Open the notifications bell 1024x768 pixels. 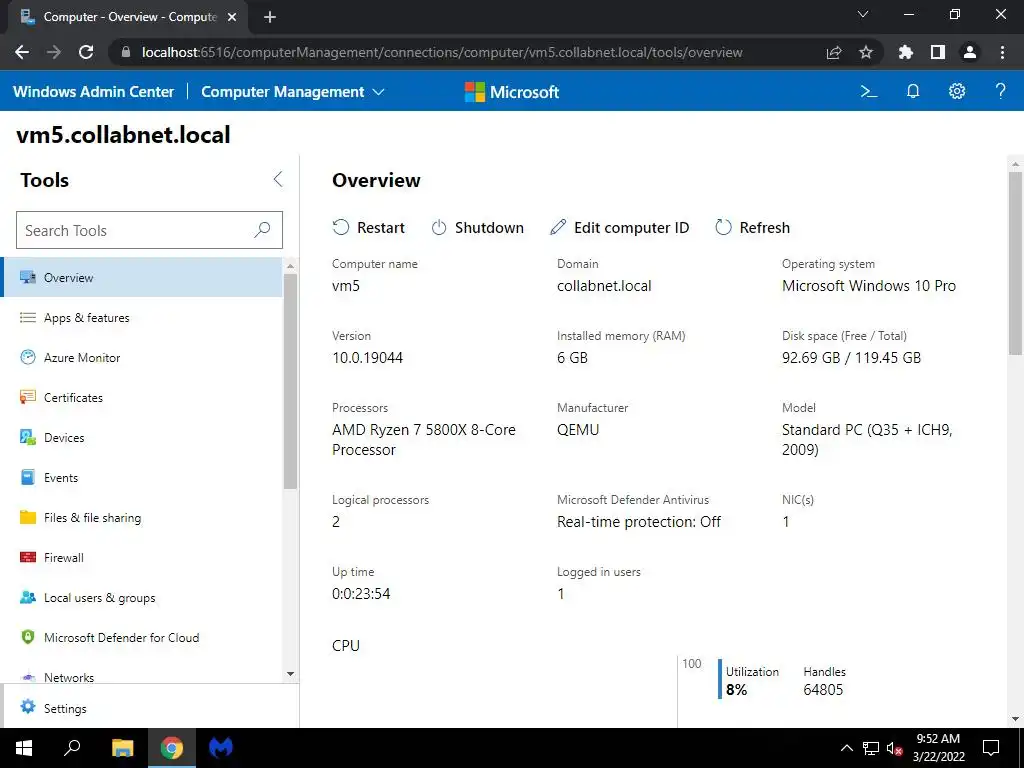[x=913, y=91]
